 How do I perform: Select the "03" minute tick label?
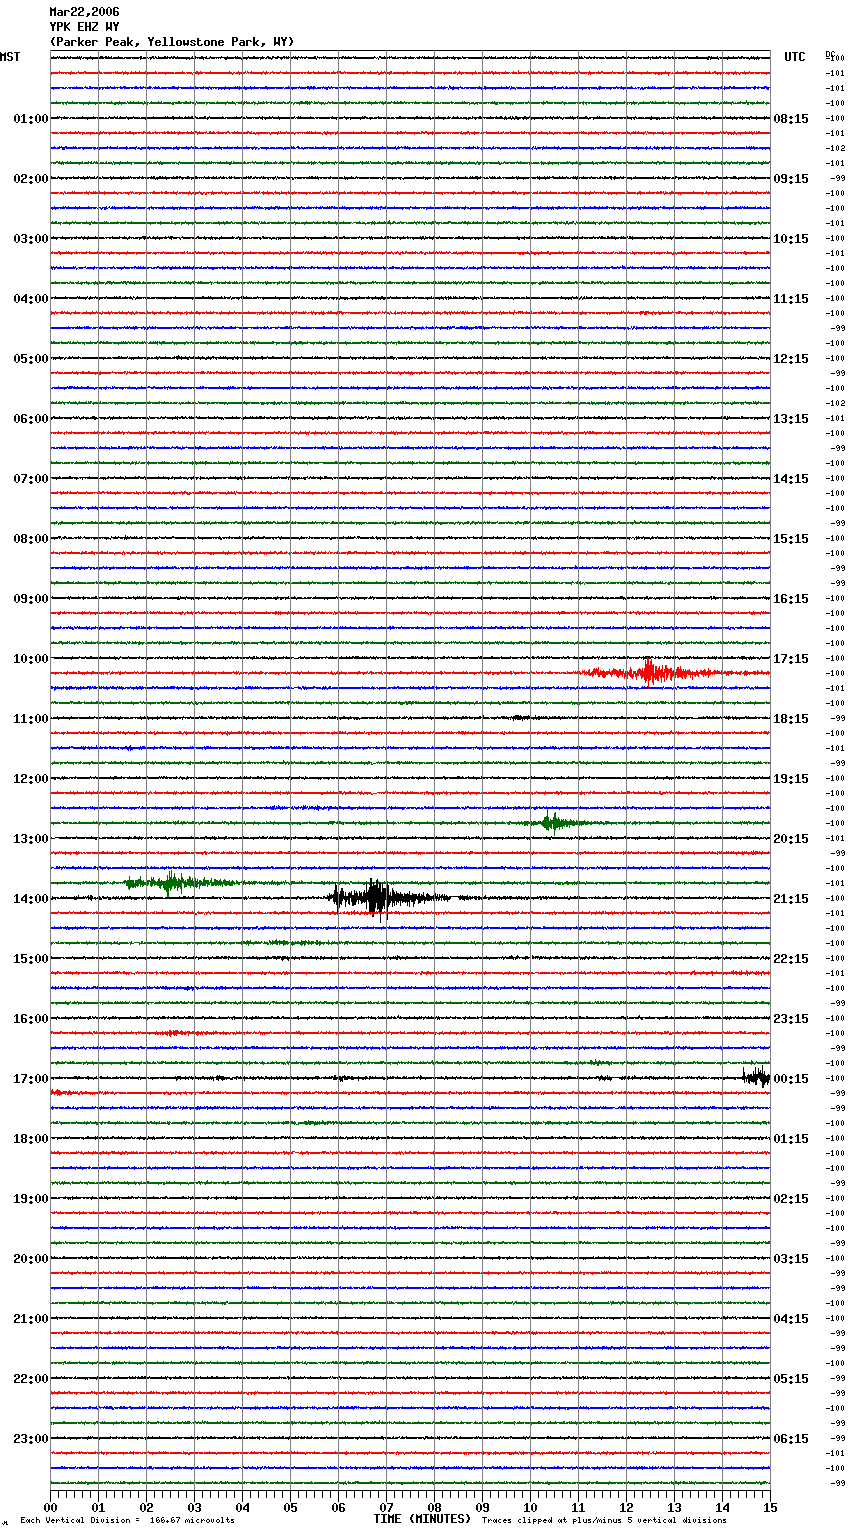(x=195, y=1507)
